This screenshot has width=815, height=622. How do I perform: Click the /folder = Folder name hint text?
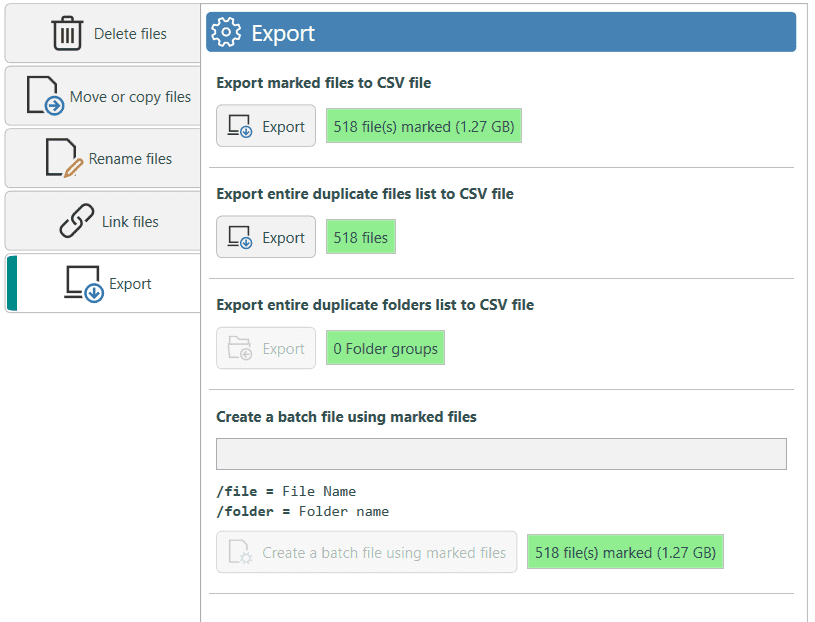pos(302,511)
